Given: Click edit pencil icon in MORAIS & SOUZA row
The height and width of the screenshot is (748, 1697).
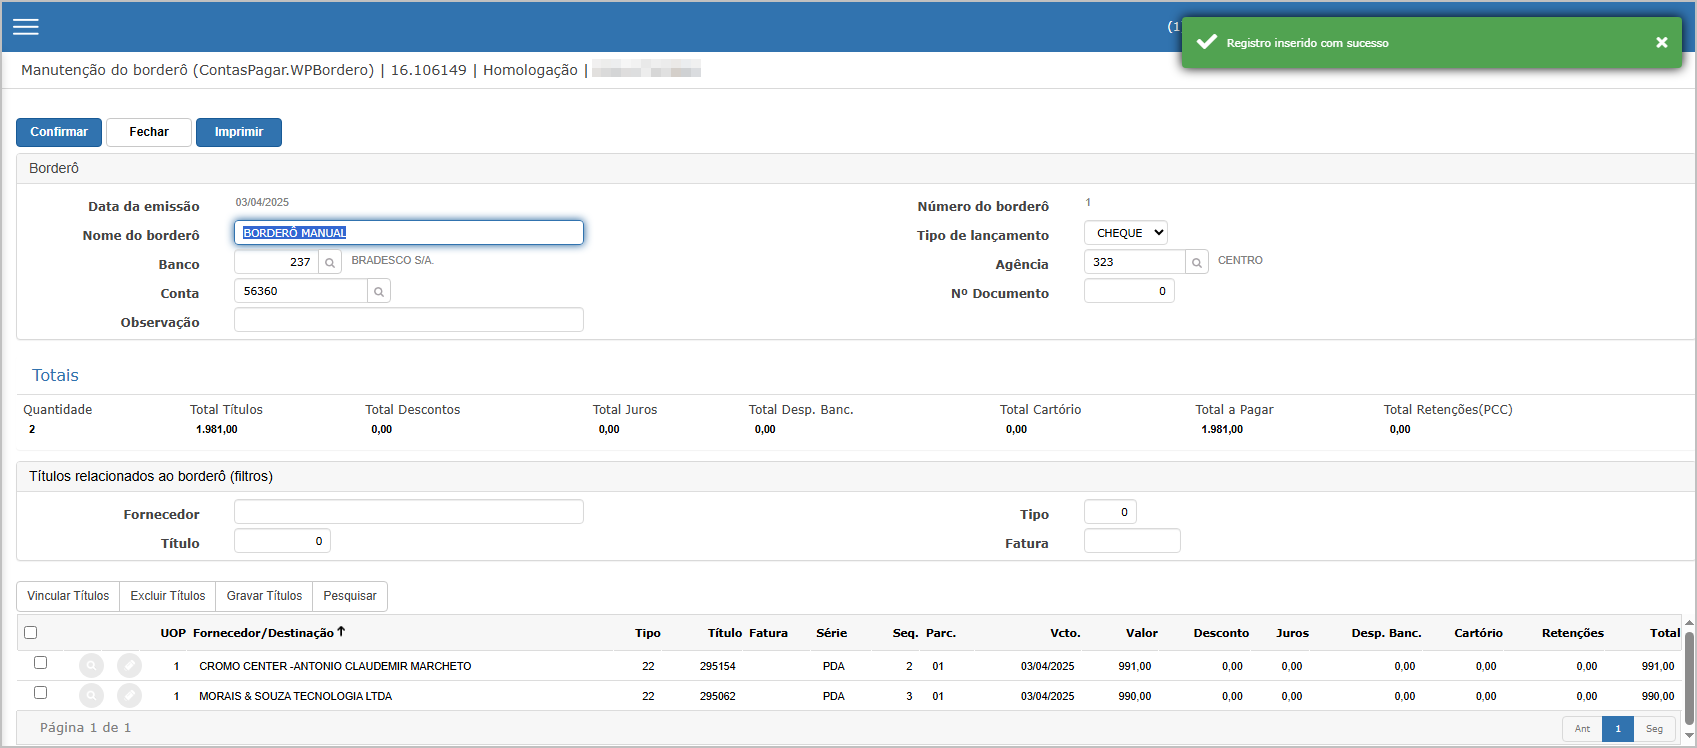Looking at the screenshot, I should 129,696.
